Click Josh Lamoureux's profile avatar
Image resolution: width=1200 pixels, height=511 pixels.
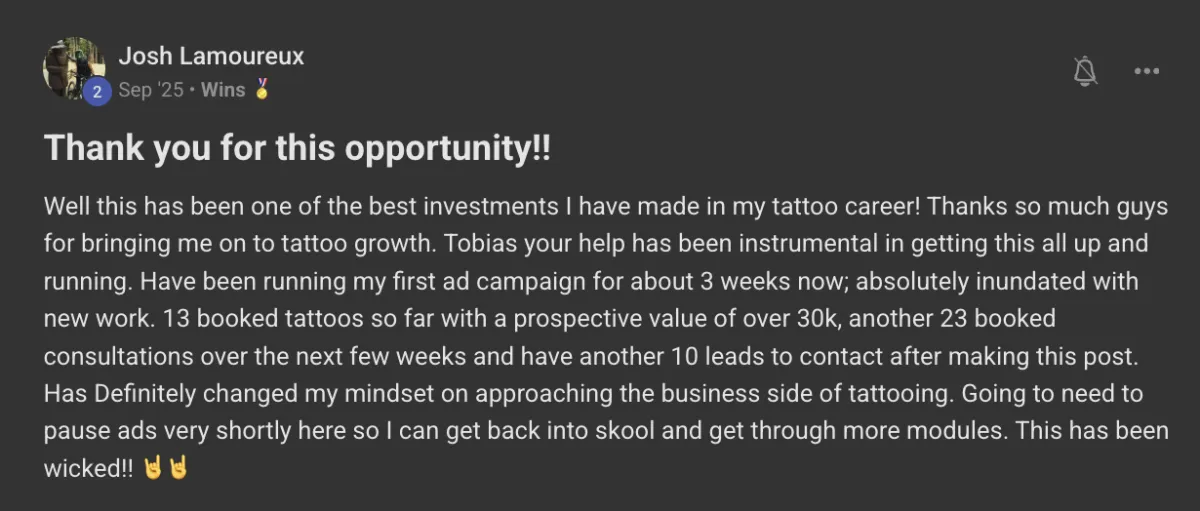point(73,68)
